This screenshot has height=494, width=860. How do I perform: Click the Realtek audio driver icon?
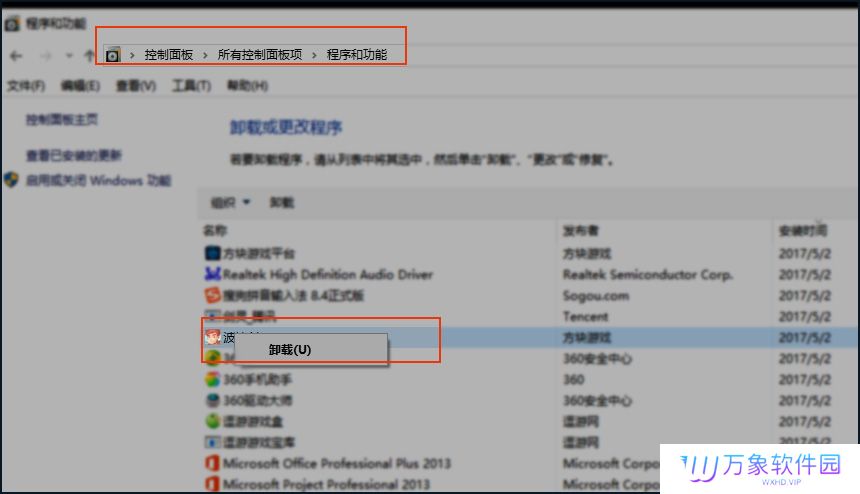213,273
